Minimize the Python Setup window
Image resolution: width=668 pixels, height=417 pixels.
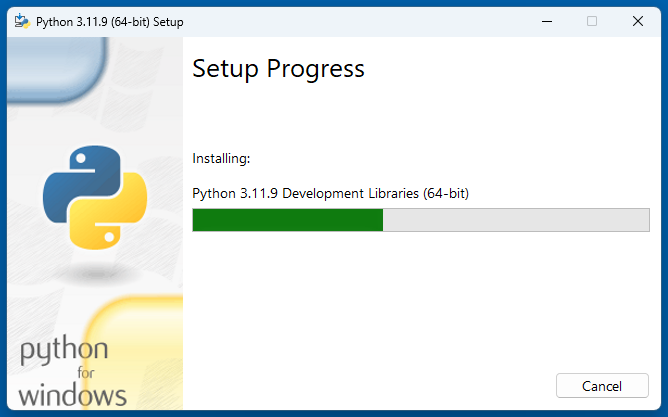546,21
